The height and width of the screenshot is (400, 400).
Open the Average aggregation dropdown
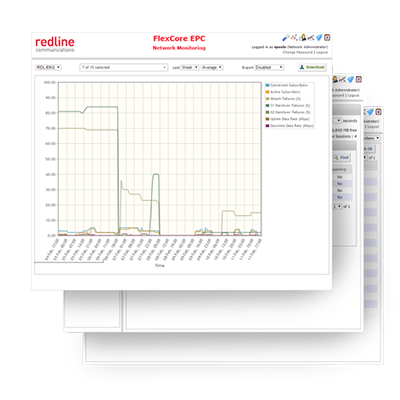point(212,67)
